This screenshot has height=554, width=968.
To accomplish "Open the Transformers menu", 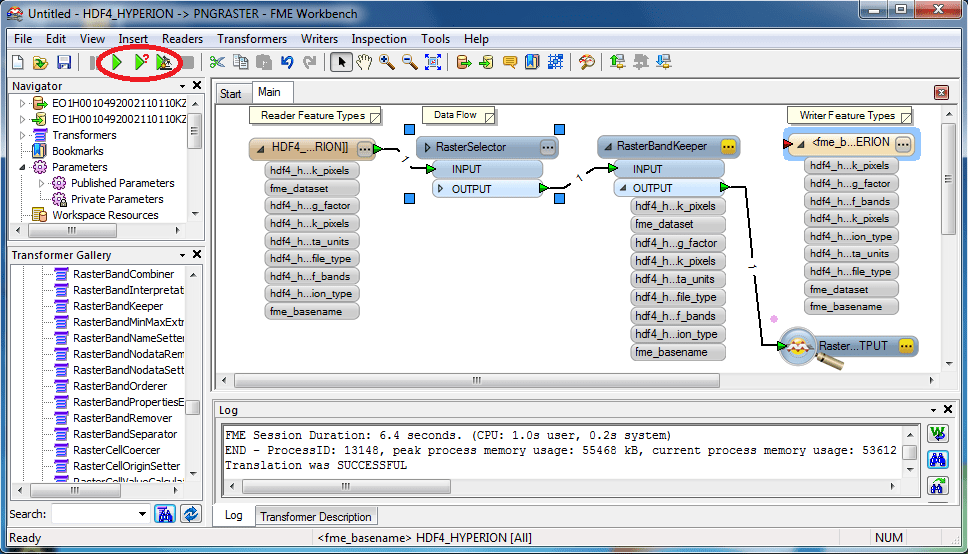I will click(252, 39).
